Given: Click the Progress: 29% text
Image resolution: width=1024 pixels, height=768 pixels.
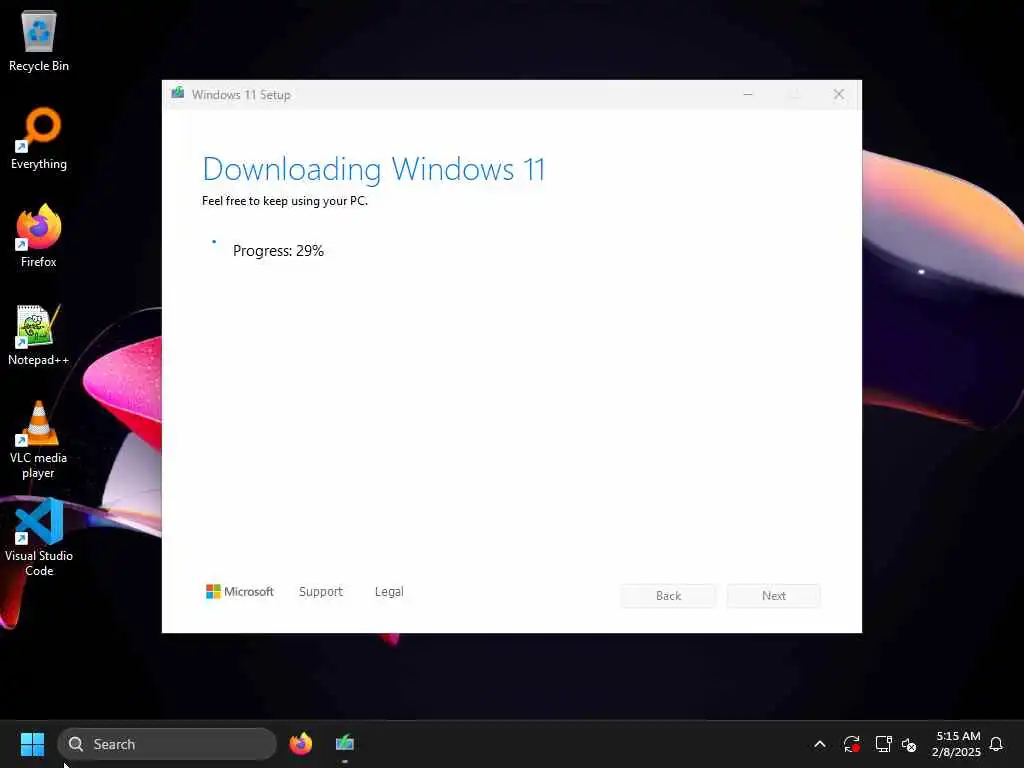Looking at the screenshot, I should click(278, 251).
